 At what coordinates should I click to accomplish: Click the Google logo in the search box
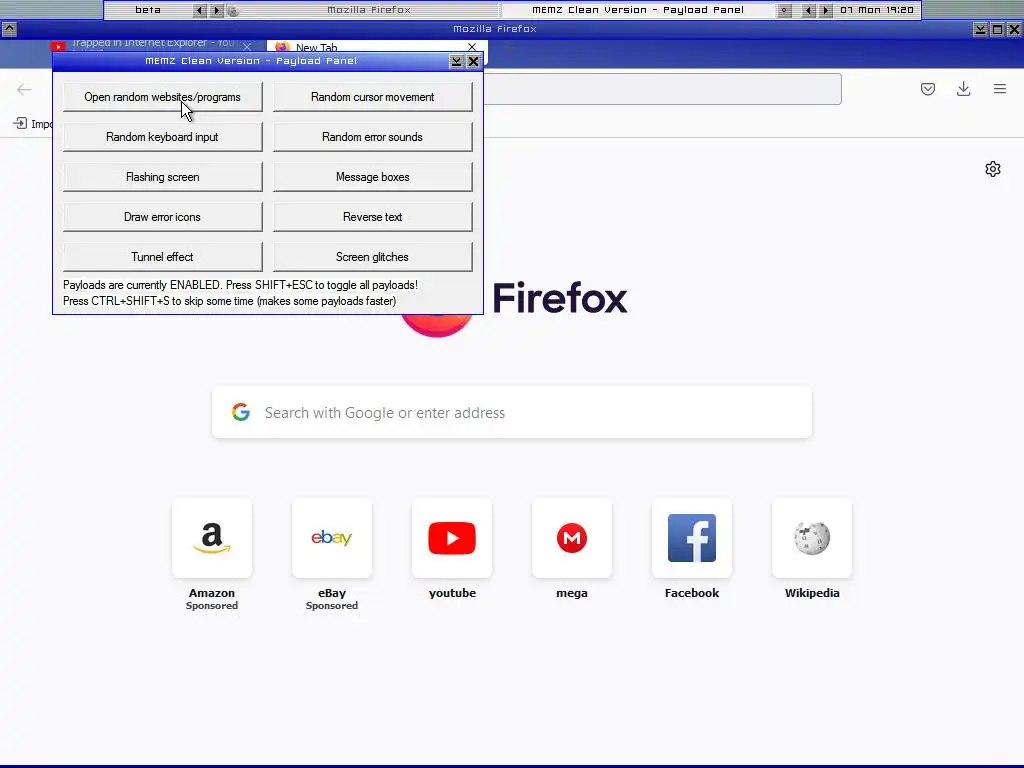click(x=241, y=412)
